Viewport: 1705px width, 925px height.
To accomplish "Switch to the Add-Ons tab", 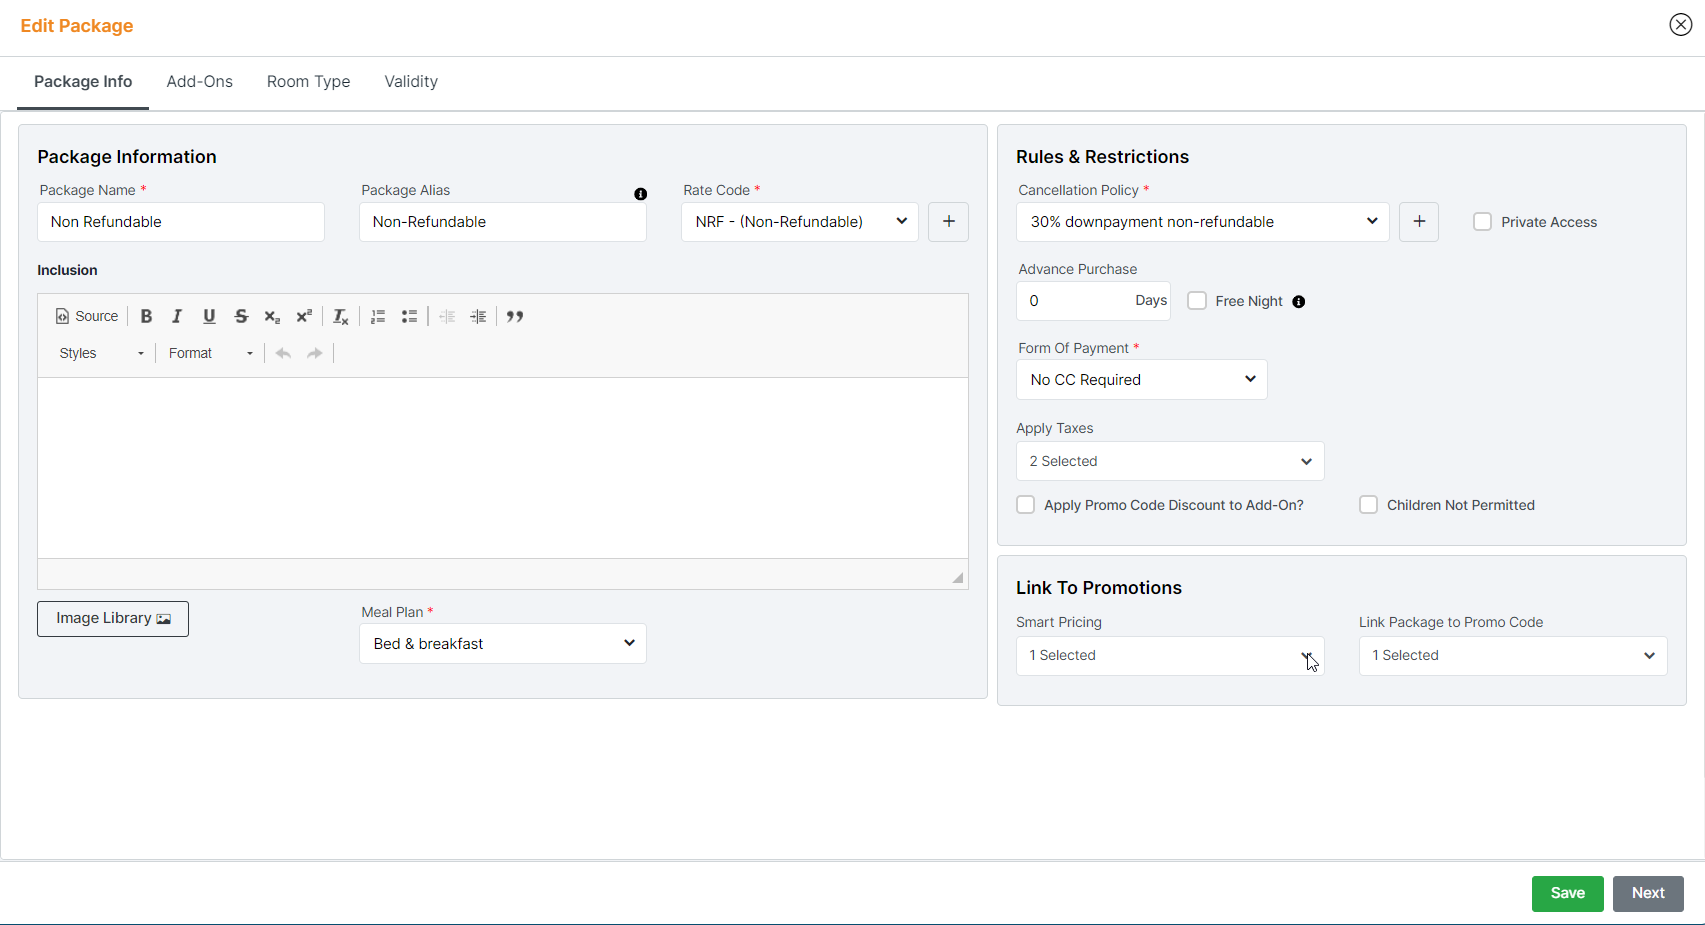I will click(199, 82).
